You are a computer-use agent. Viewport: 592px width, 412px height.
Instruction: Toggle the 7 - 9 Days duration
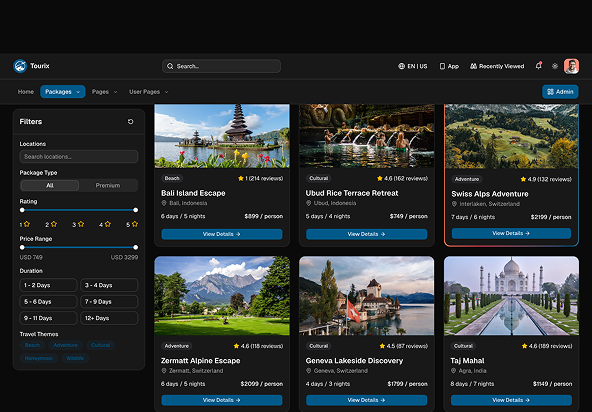coord(109,302)
